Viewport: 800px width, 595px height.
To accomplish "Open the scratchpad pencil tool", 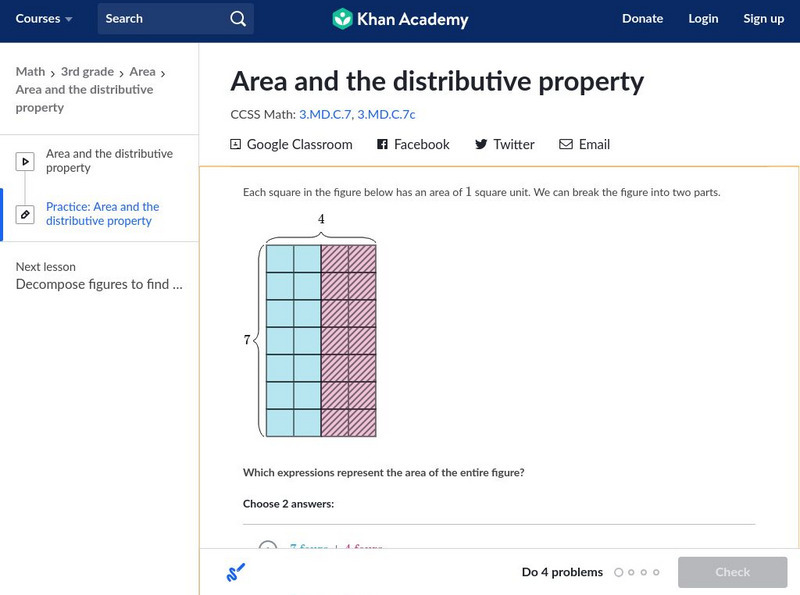I will (236, 573).
